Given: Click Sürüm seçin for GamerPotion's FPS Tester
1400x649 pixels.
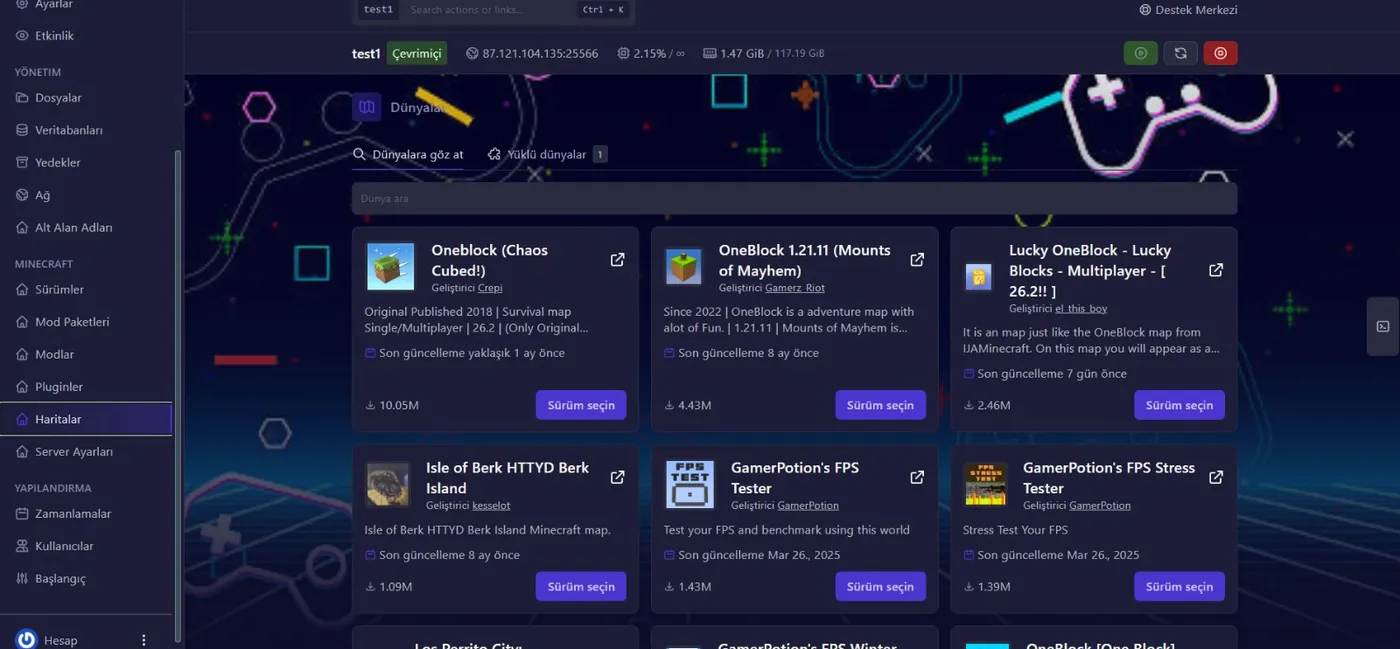Looking at the screenshot, I should click(x=880, y=586).
